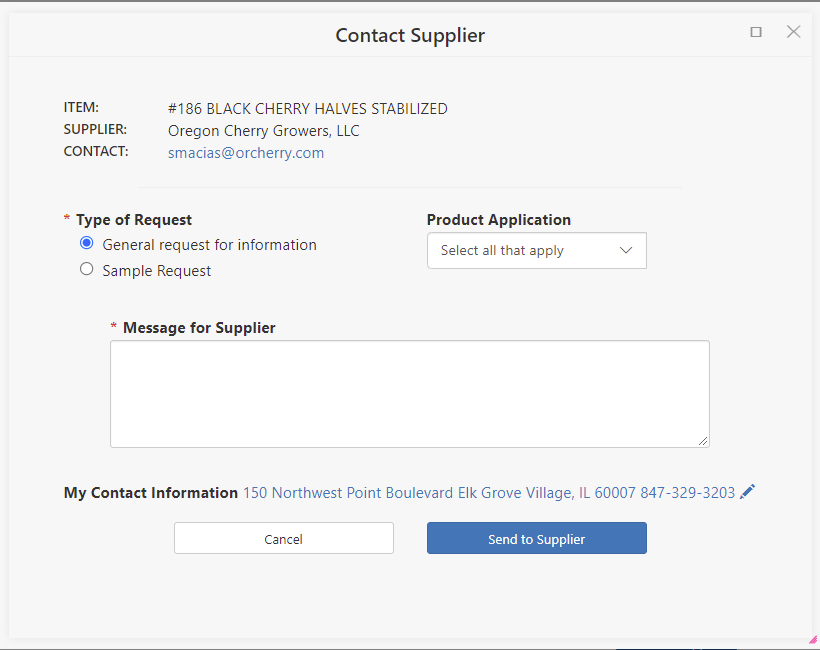
Task: Open the smacias@orcherry.com email link
Action: coord(246,153)
